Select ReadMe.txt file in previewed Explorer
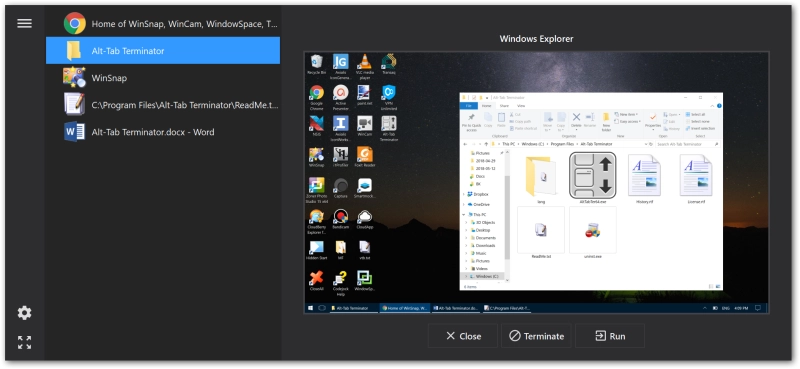 541,233
